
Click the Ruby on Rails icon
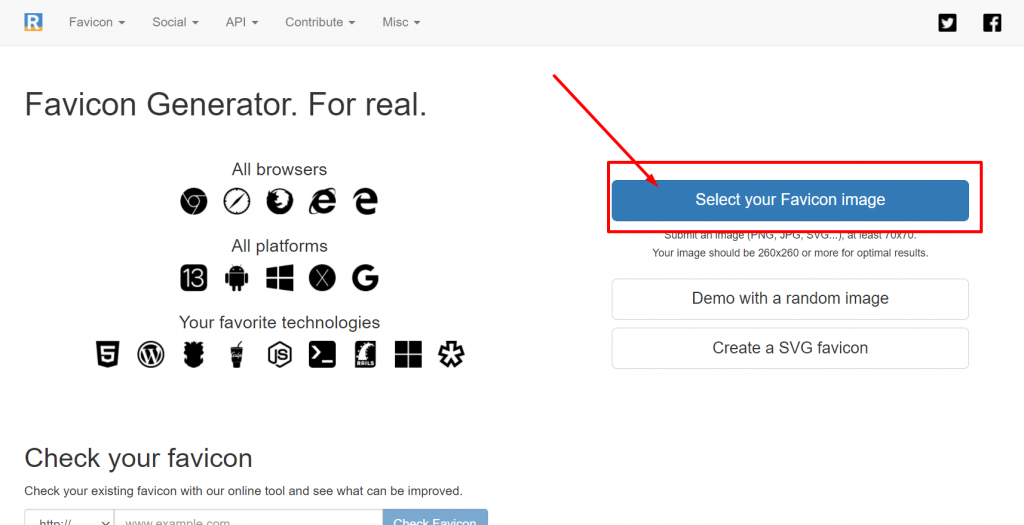[366, 353]
